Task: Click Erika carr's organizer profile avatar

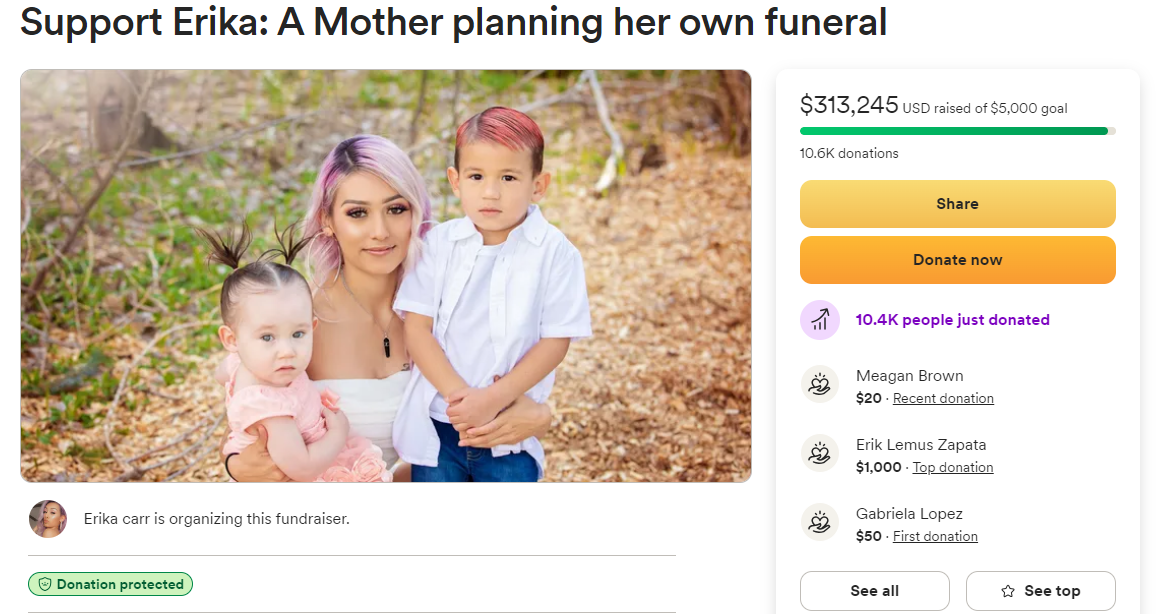Action: pyautogui.click(x=48, y=519)
